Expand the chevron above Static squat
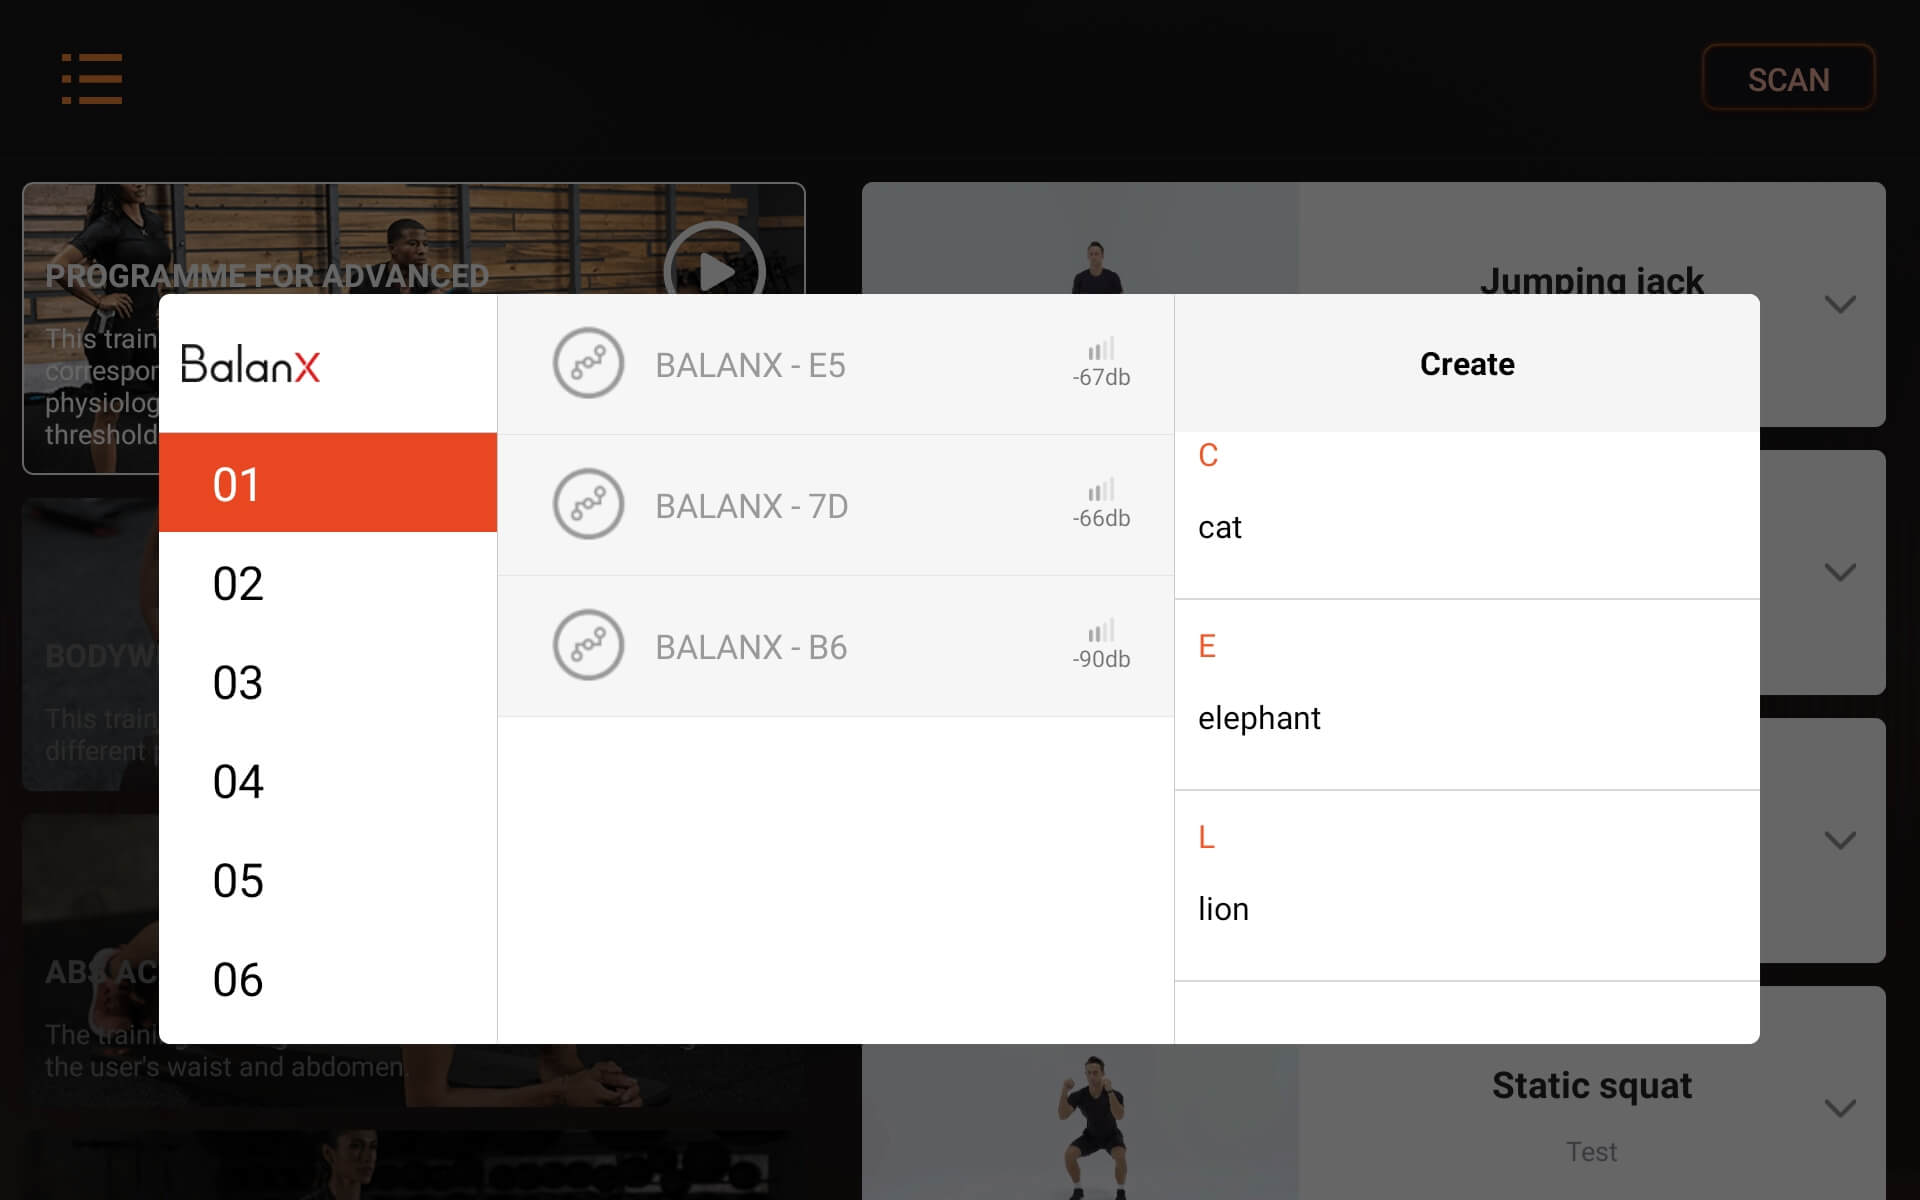The image size is (1920, 1200). [1840, 840]
